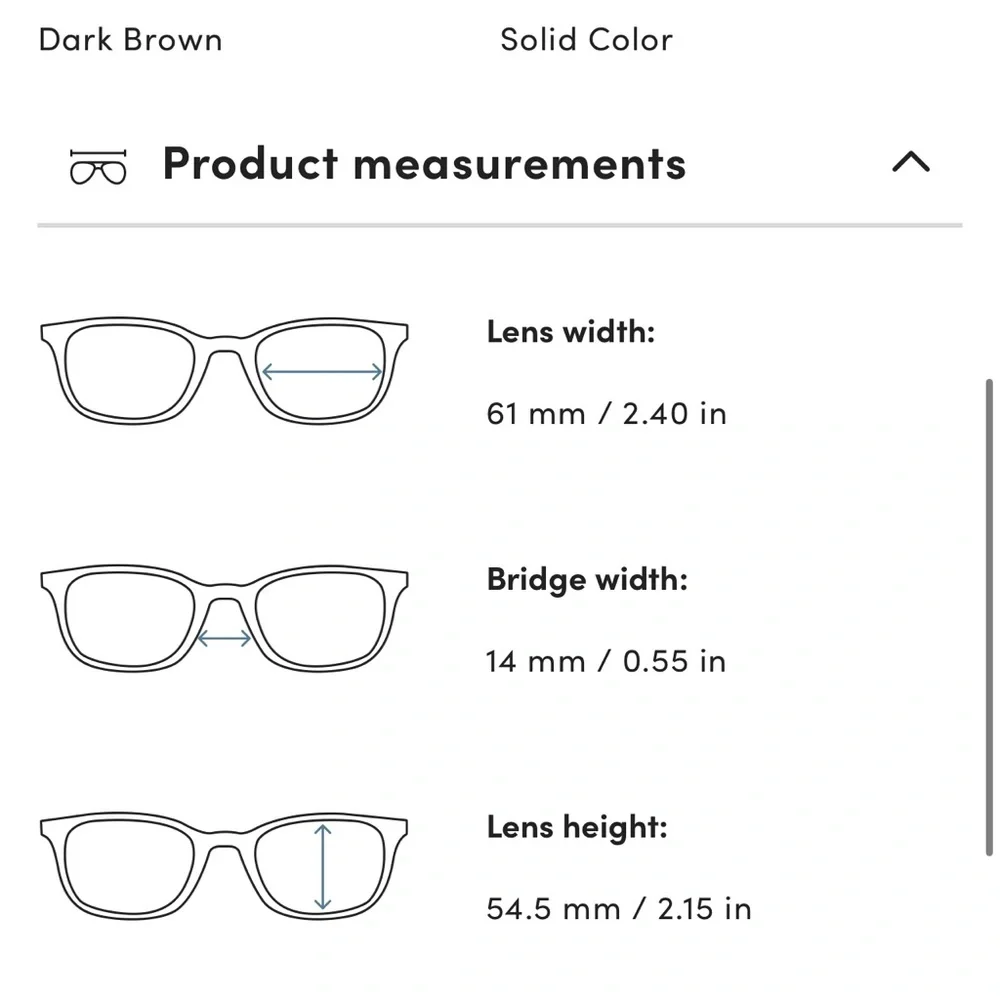The image size is (1000, 1000).
Task: Click the horizontal arrow in Lens width diagram
Action: 322,372
